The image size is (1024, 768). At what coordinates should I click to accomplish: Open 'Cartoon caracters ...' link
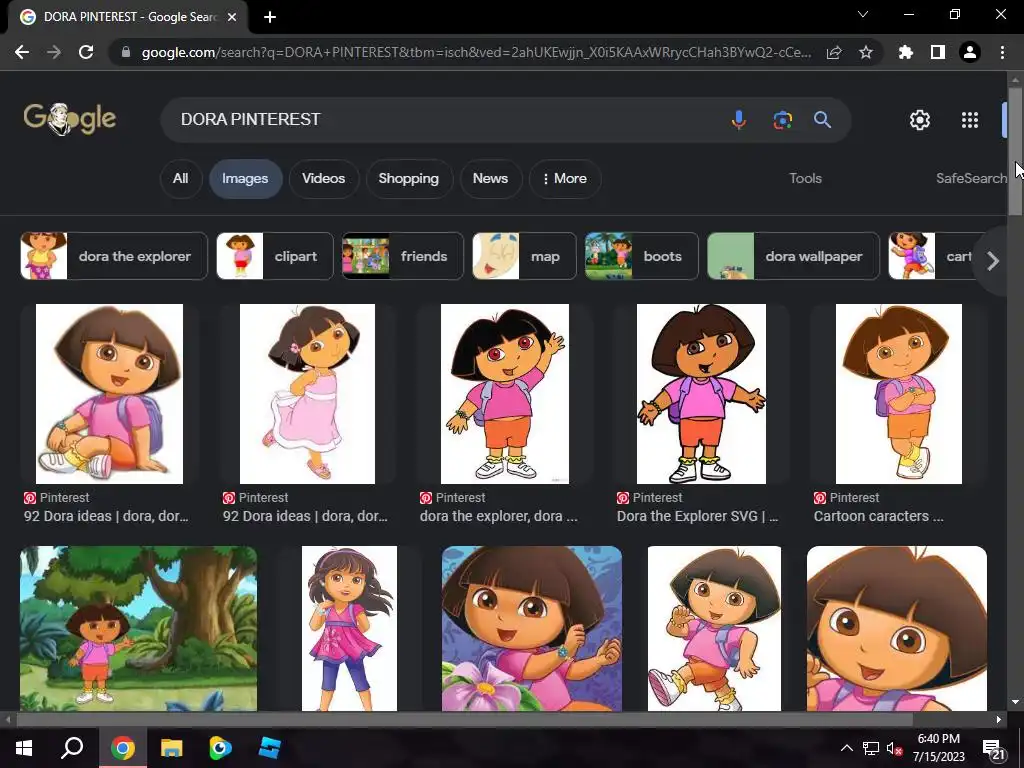(878, 516)
